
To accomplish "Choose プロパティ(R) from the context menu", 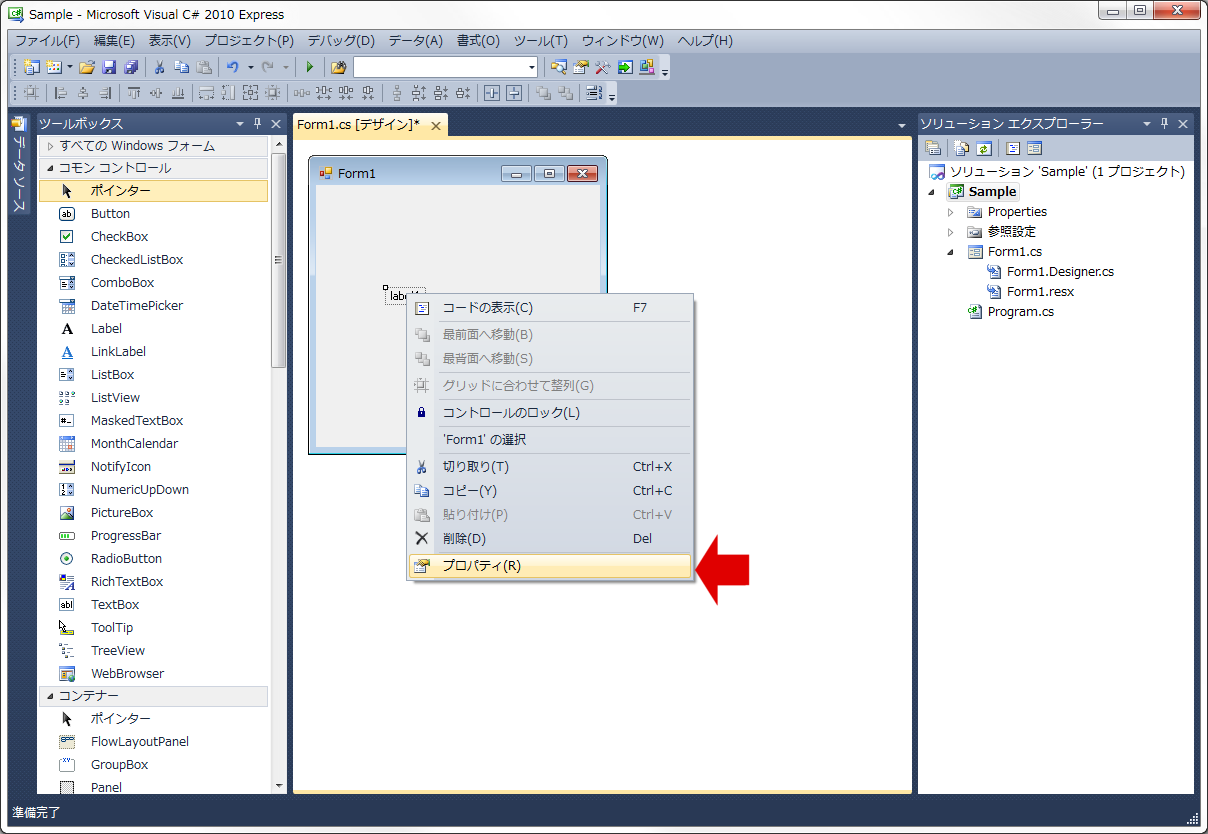I will (x=481, y=566).
